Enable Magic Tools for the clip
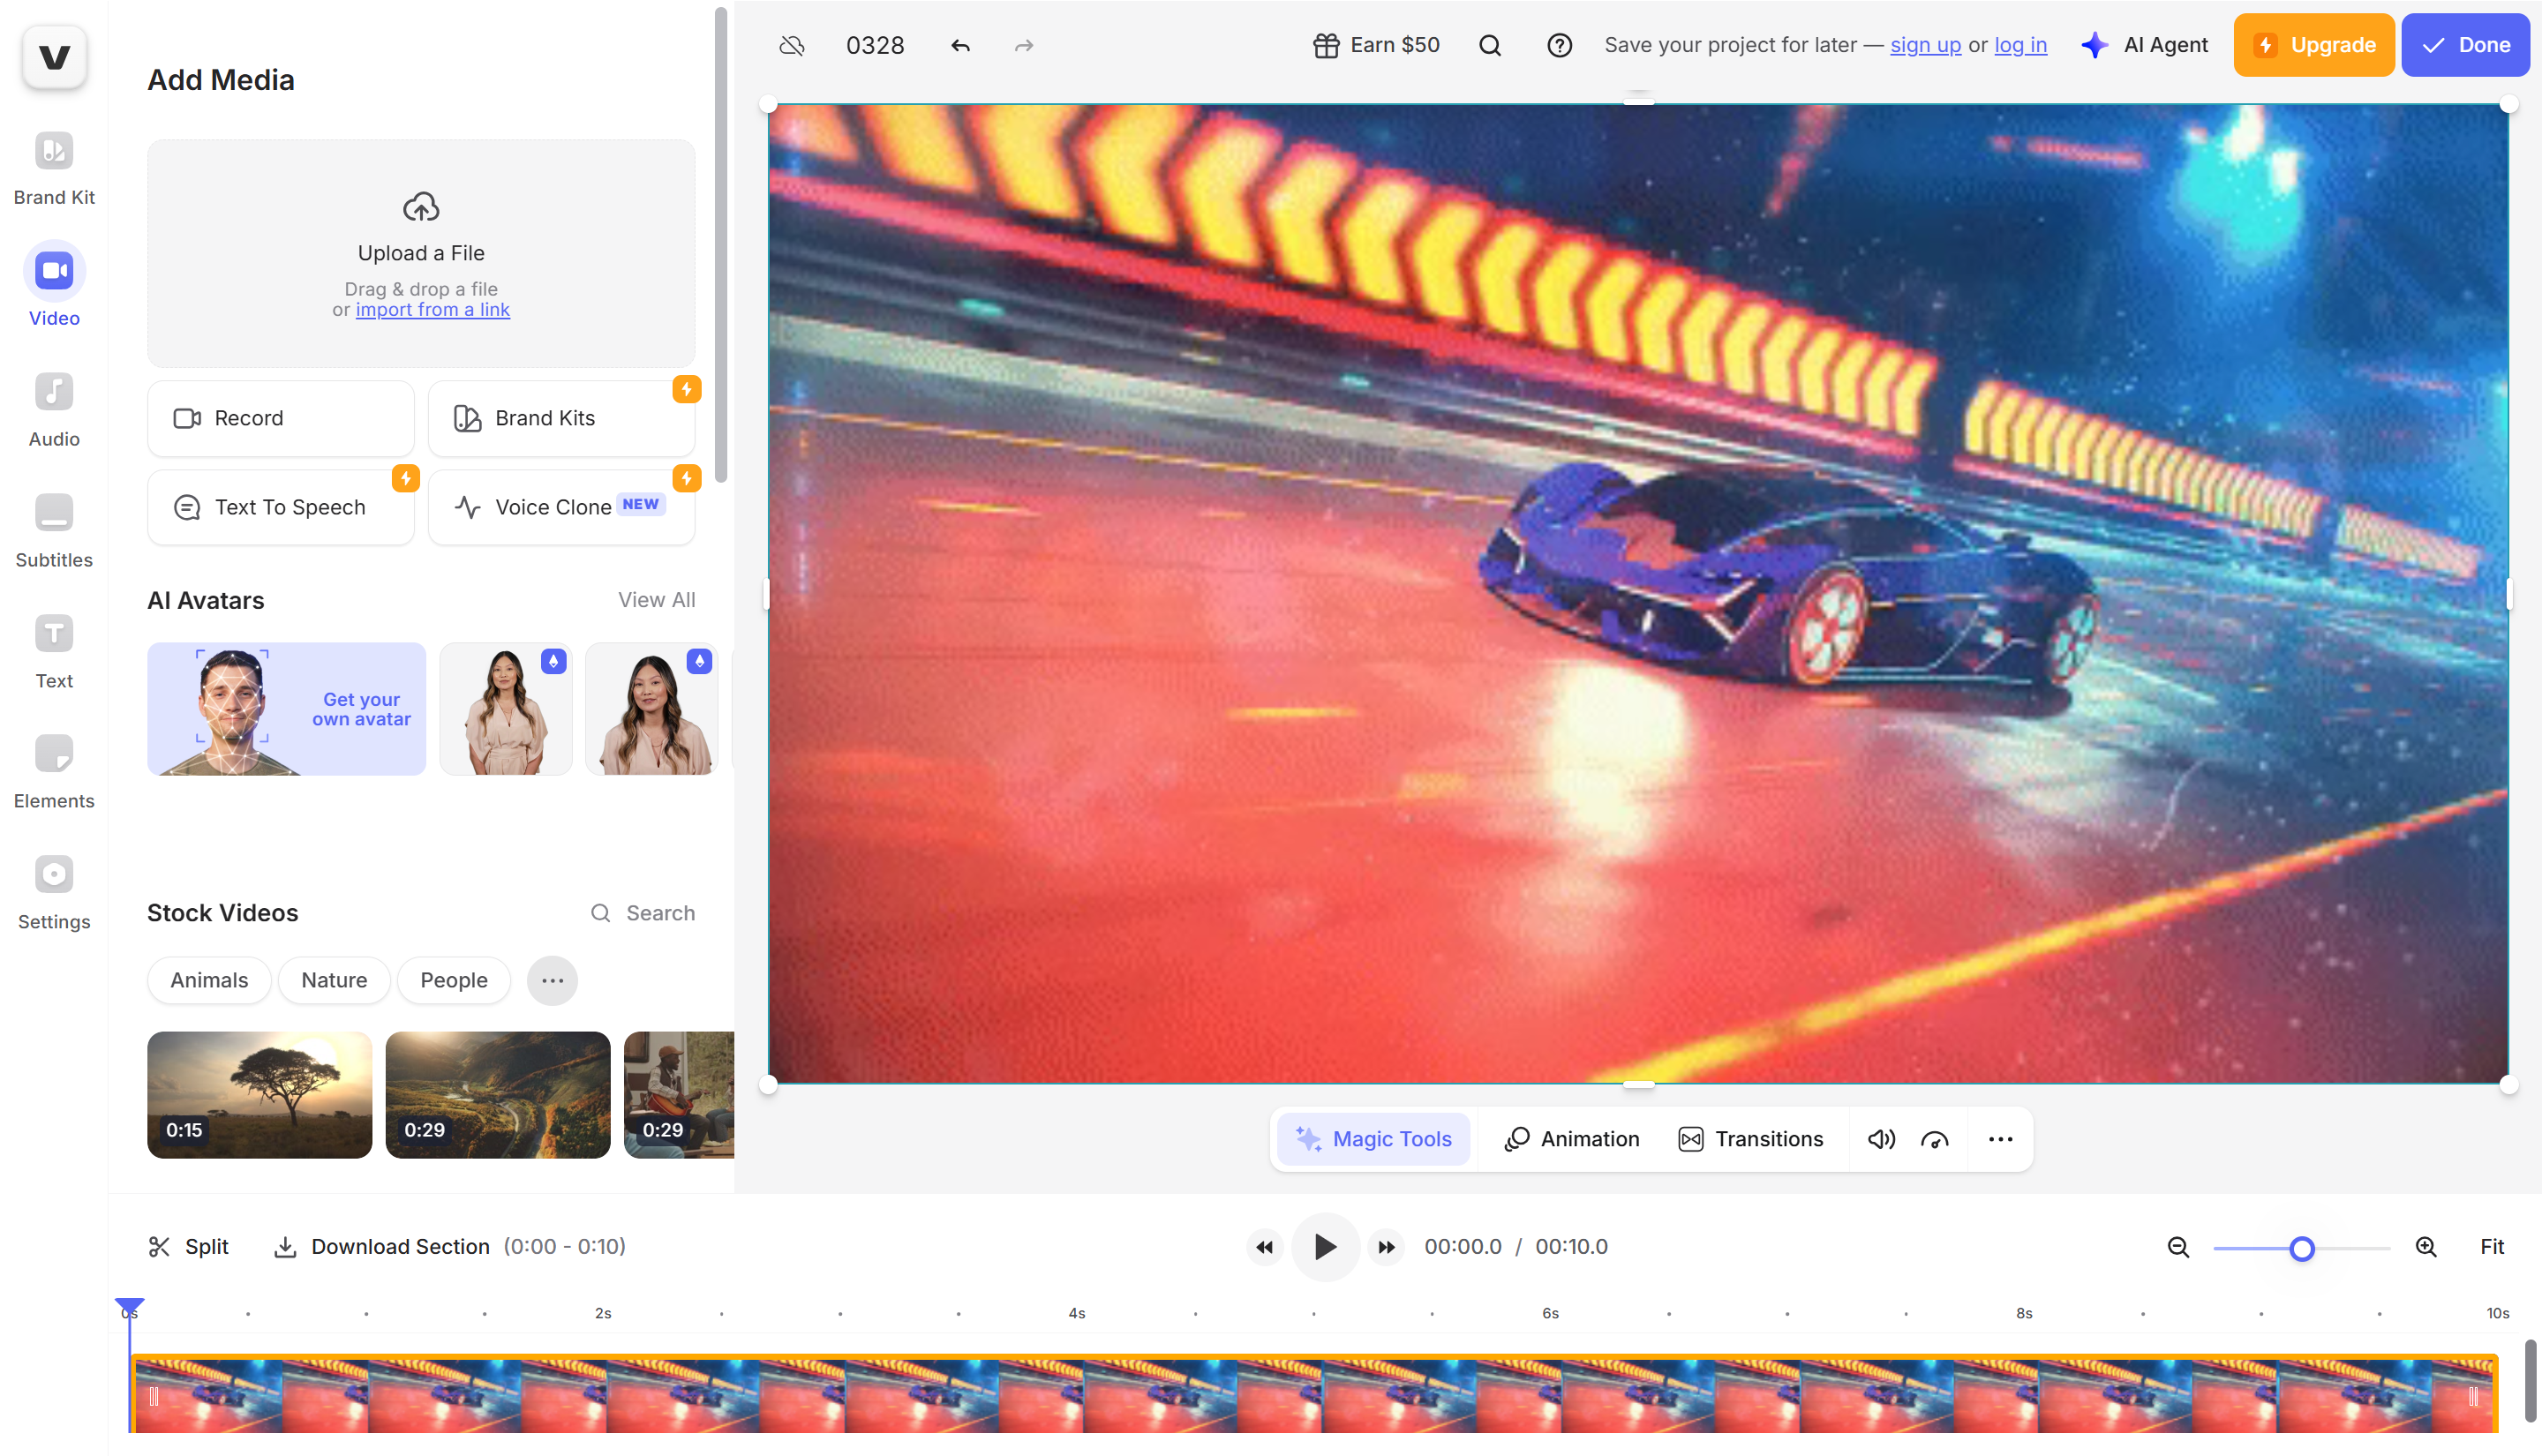The height and width of the screenshot is (1456, 2542). [1373, 1138]
